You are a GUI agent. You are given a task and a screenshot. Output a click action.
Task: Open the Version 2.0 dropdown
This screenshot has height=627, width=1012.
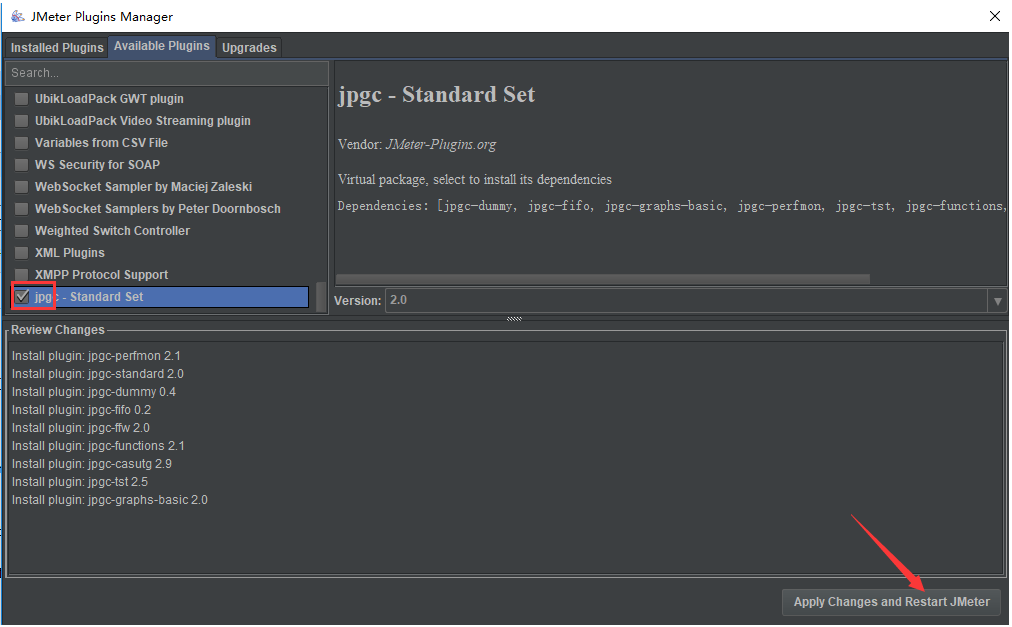(x=695, y=300)
